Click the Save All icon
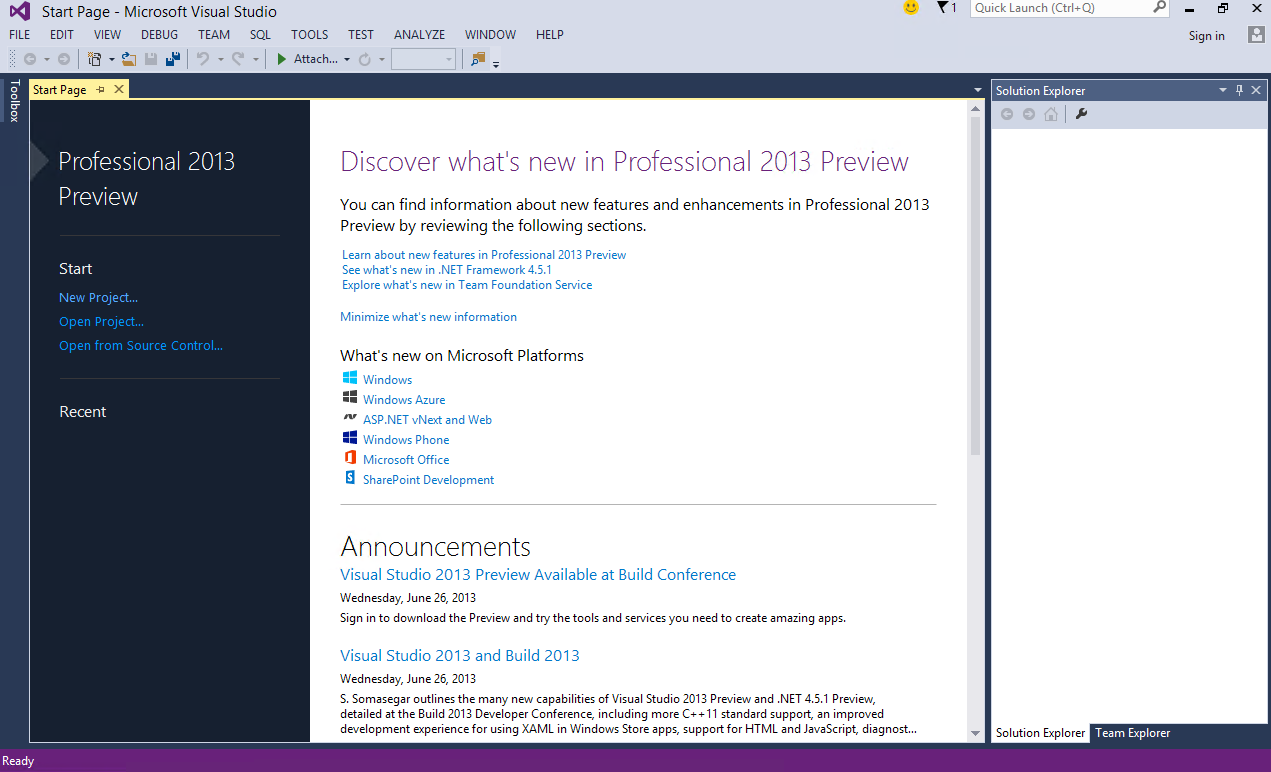Viewport: 1271px width, 772px height. [x=172, y=59]
